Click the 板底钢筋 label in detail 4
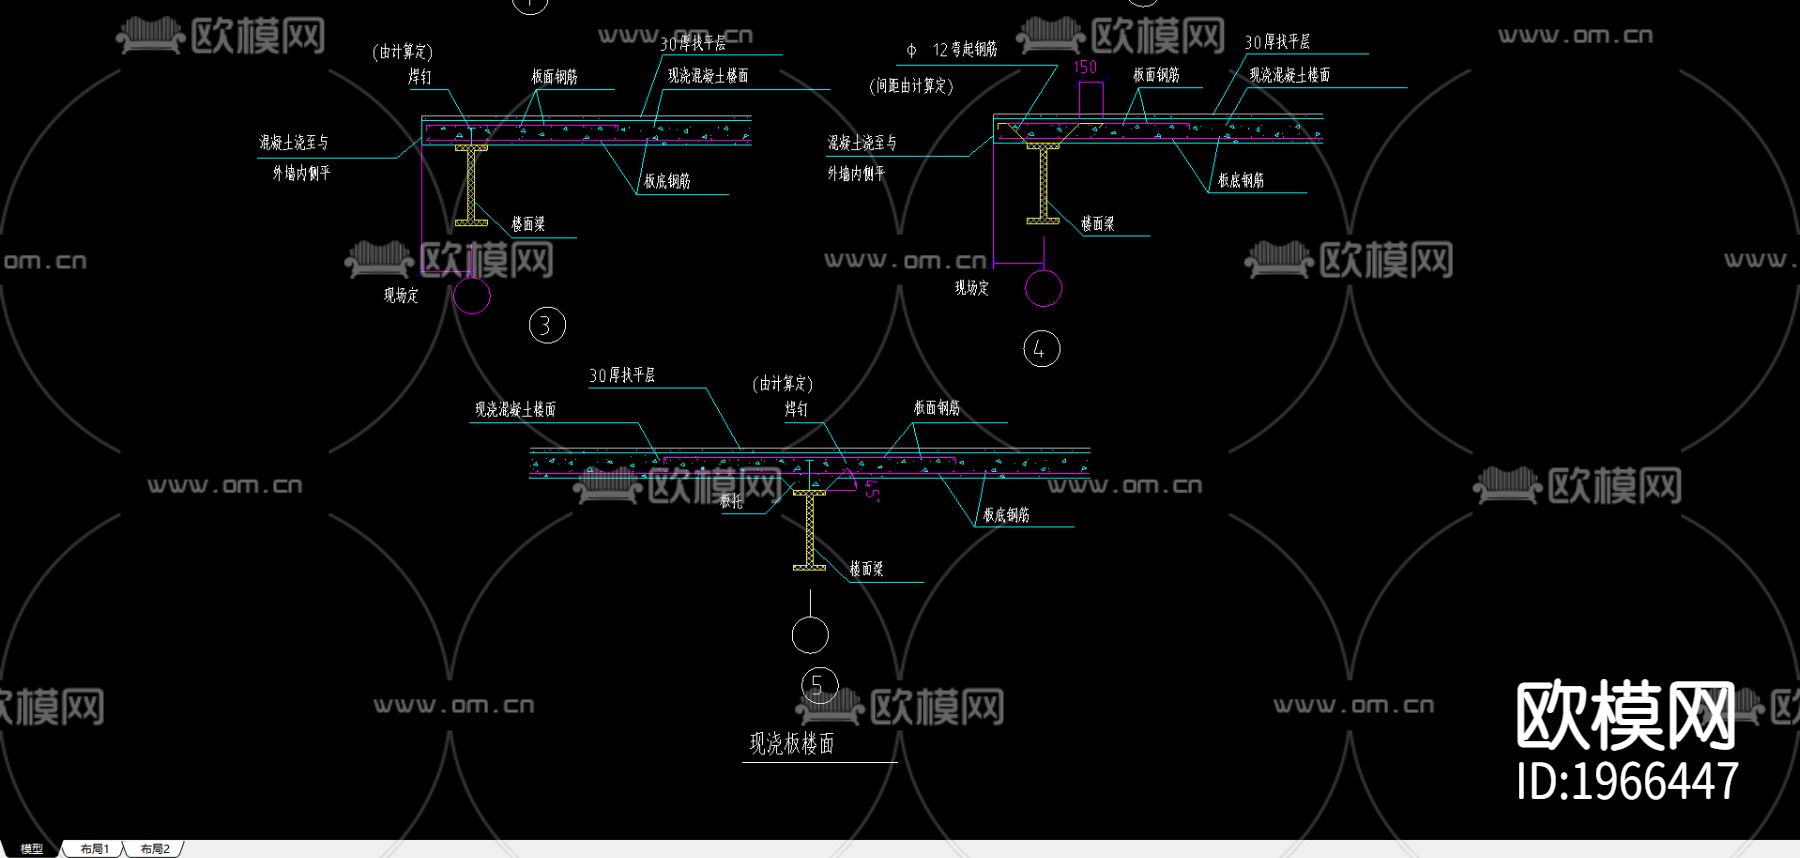 (1241, 180)
